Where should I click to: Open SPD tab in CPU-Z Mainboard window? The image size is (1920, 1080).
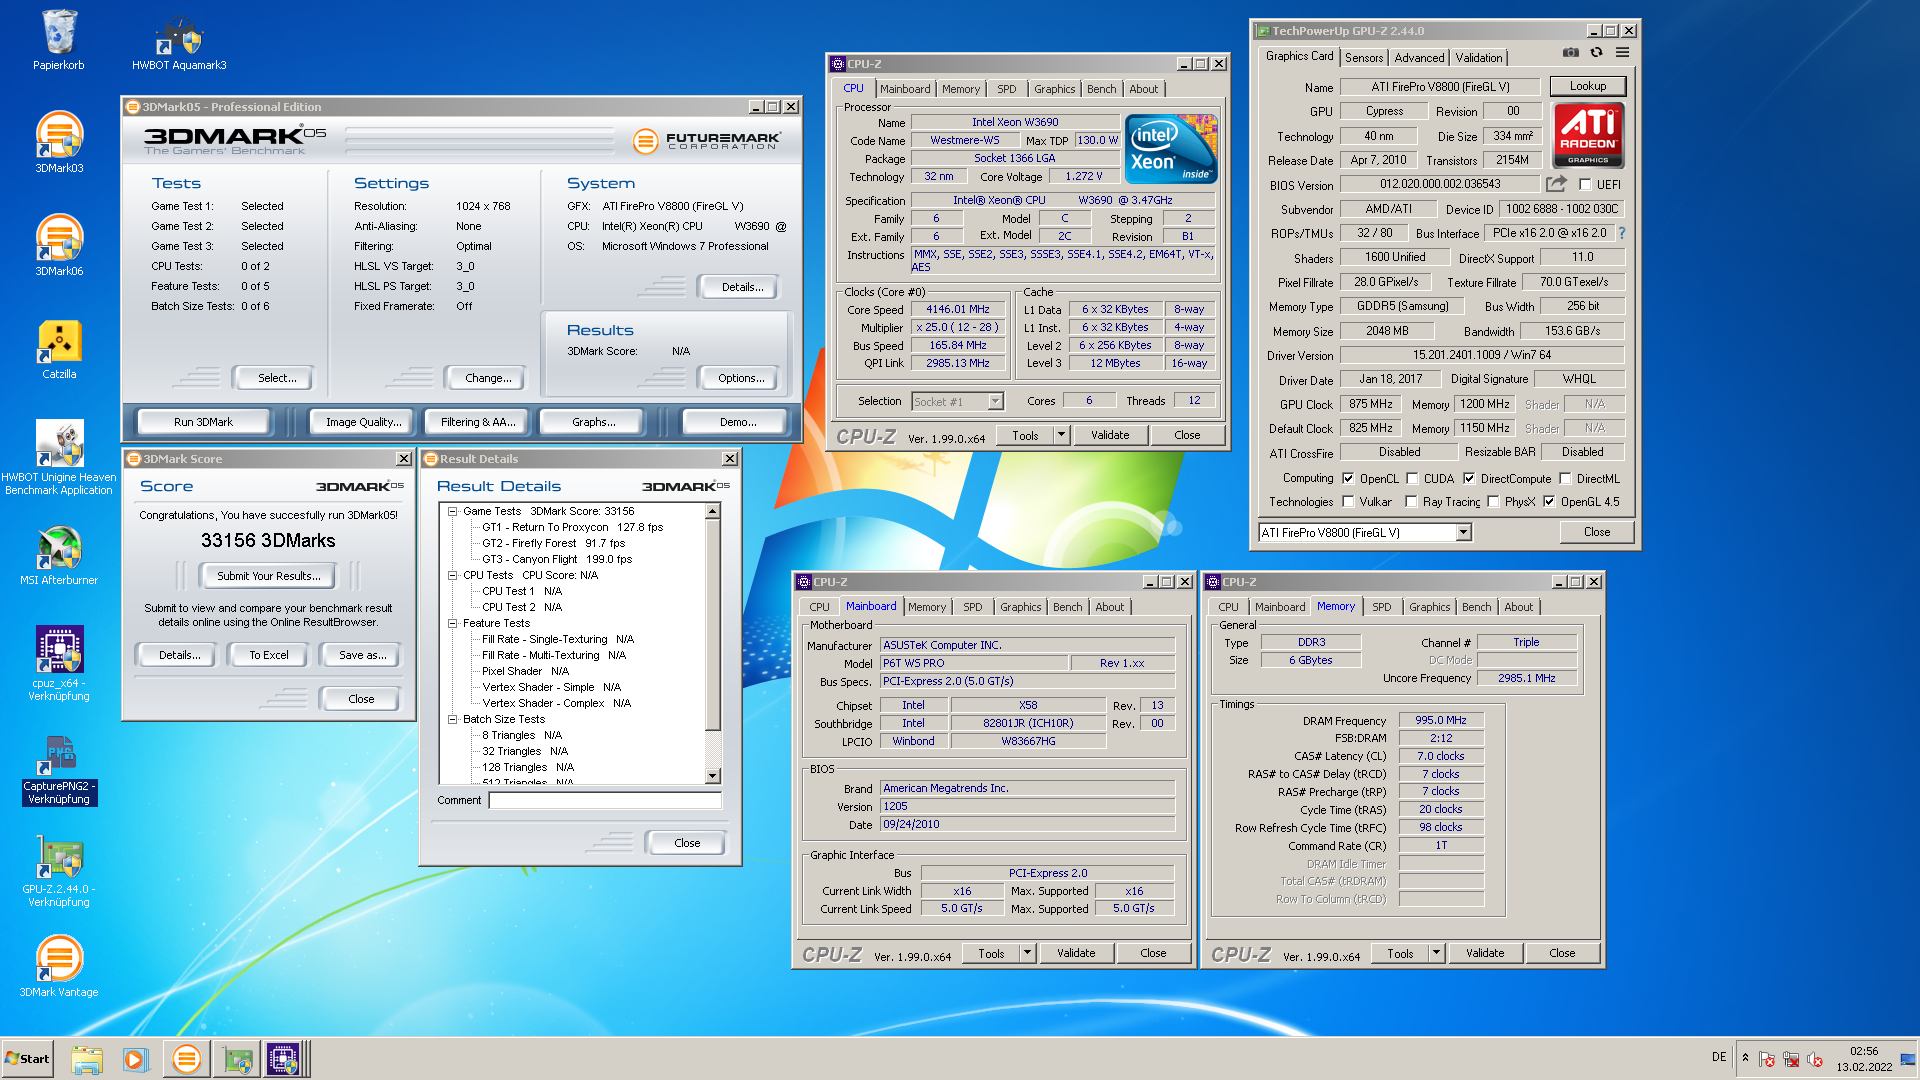(x=972, y=607)
